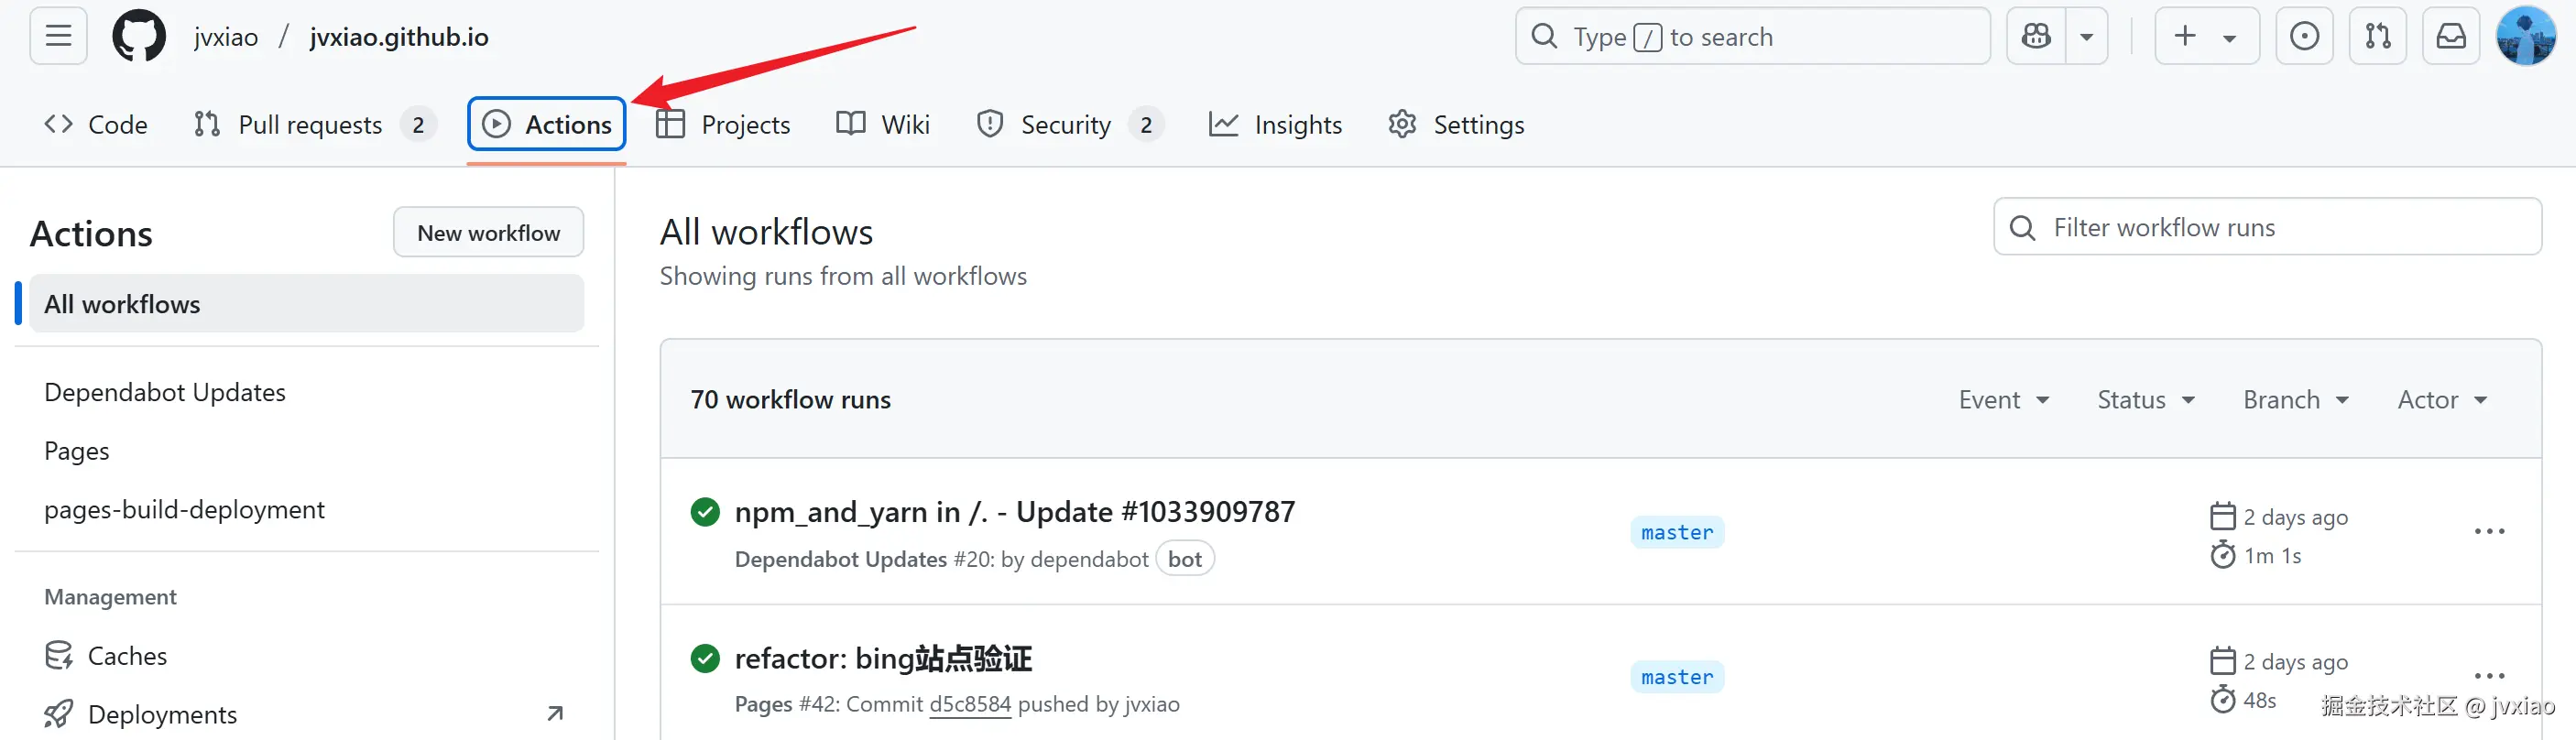
Task: Open Copilot chat icon
Action: pyautogui.click(x=2036, y=37)
